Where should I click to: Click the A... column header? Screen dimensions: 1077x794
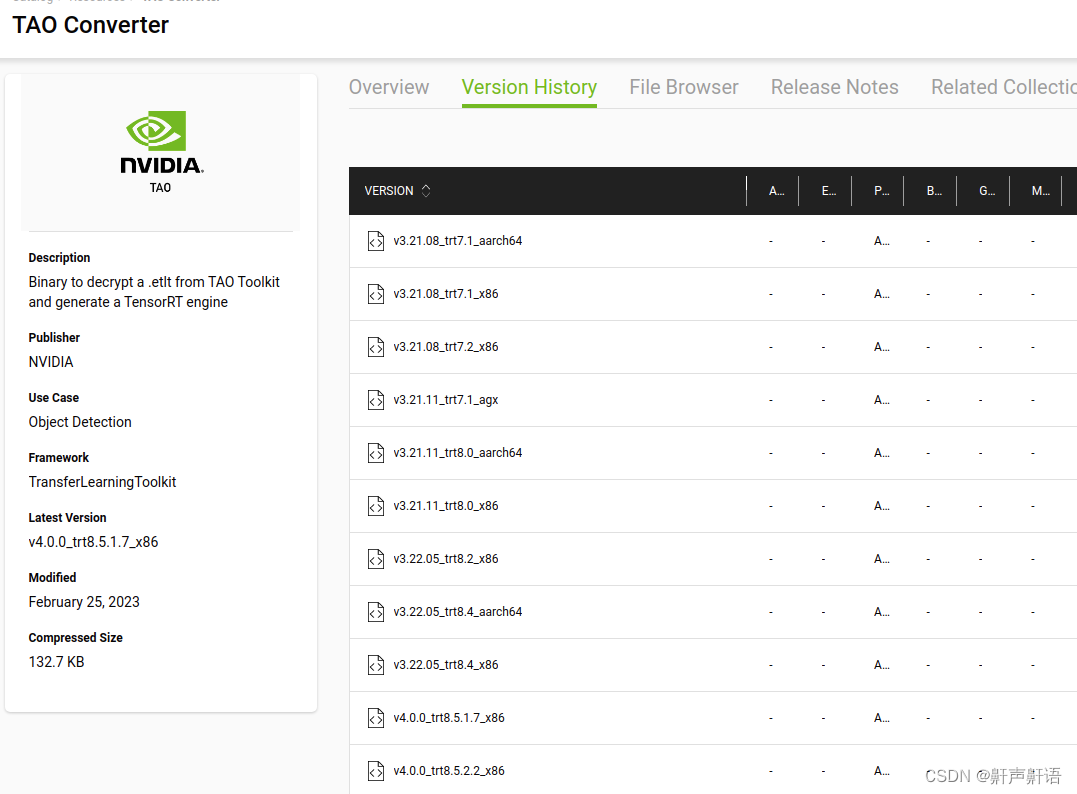[x=776, y=191]
